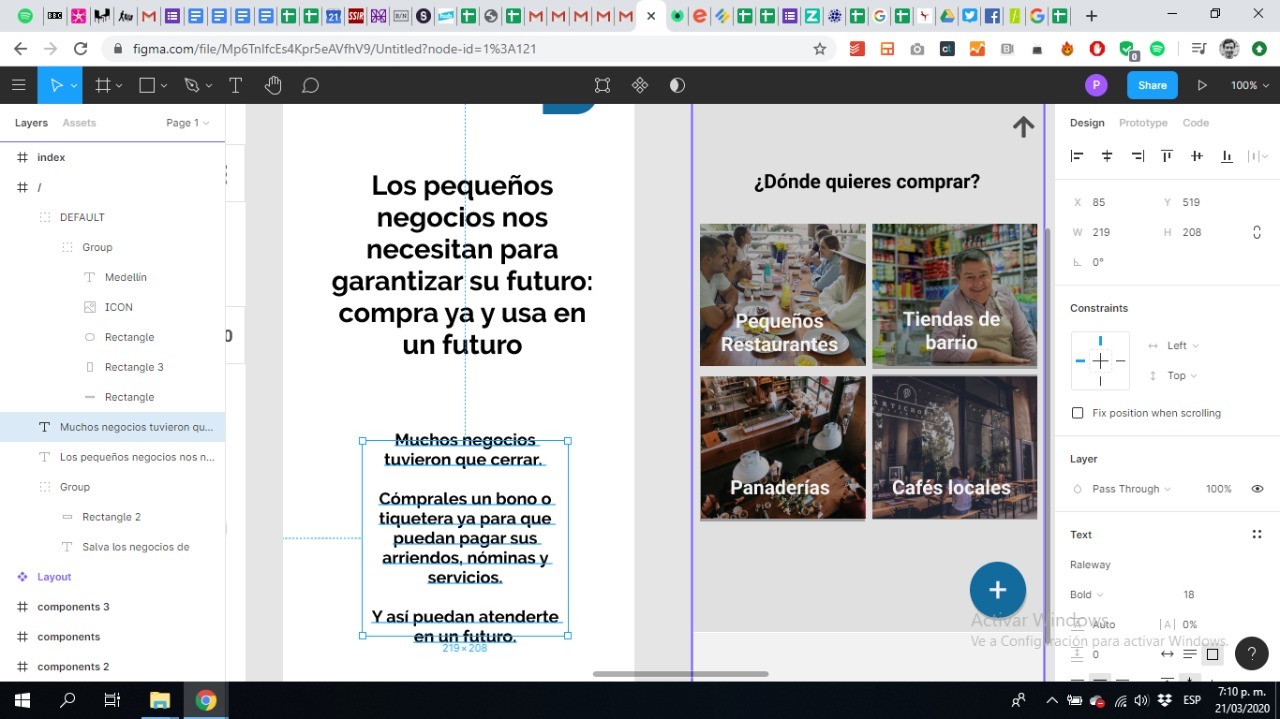The width and height of the screenshot is (1280, 719).
Task: Open shape tools dropdown arrow
Action: point(164,86)
